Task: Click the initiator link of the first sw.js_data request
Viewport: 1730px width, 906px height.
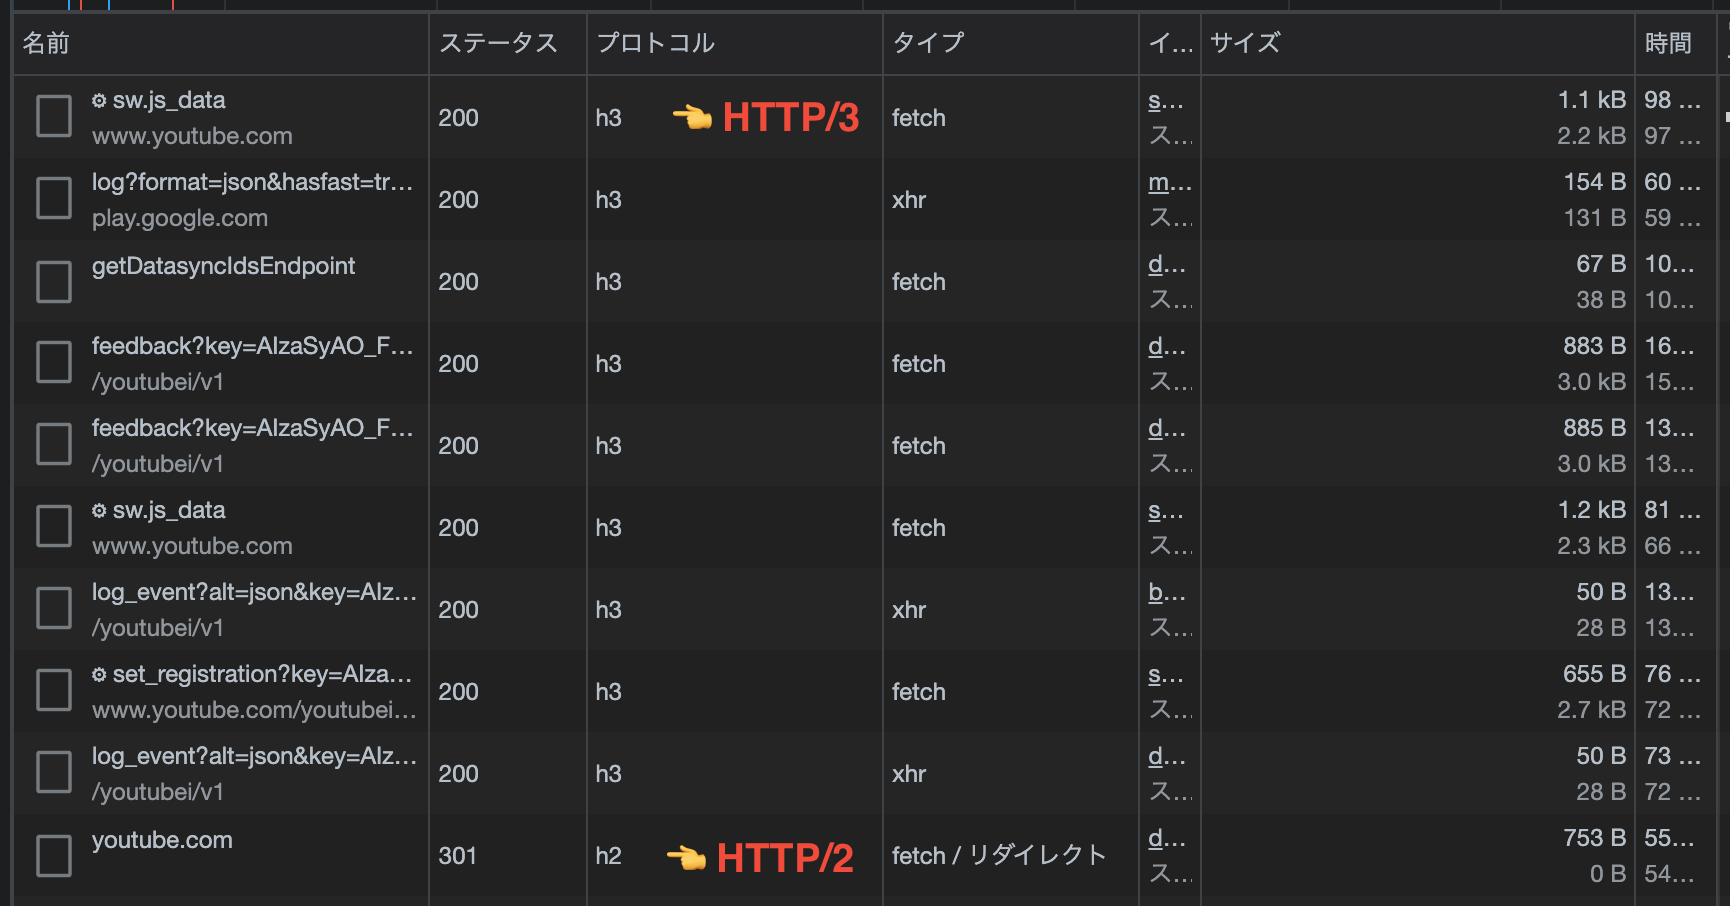Action: [1164, 100]
